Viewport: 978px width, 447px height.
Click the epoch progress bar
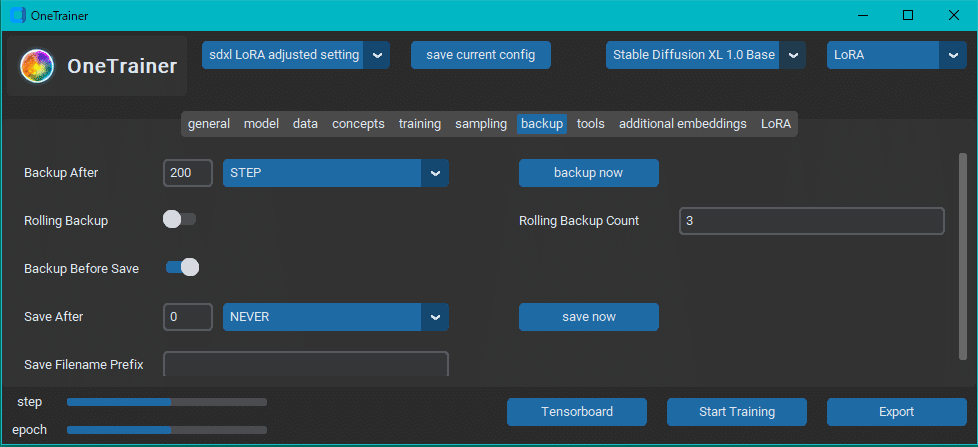click(167, 430)
